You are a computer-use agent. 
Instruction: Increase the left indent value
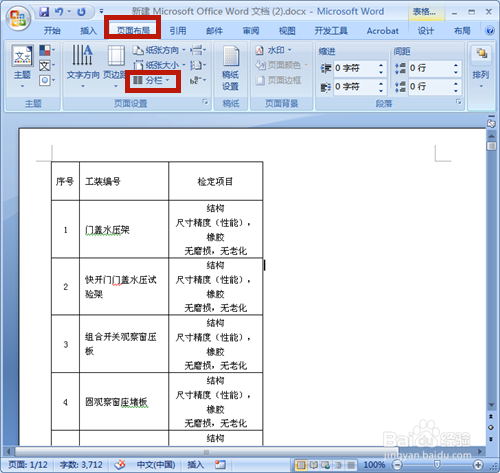click(381, 65)
